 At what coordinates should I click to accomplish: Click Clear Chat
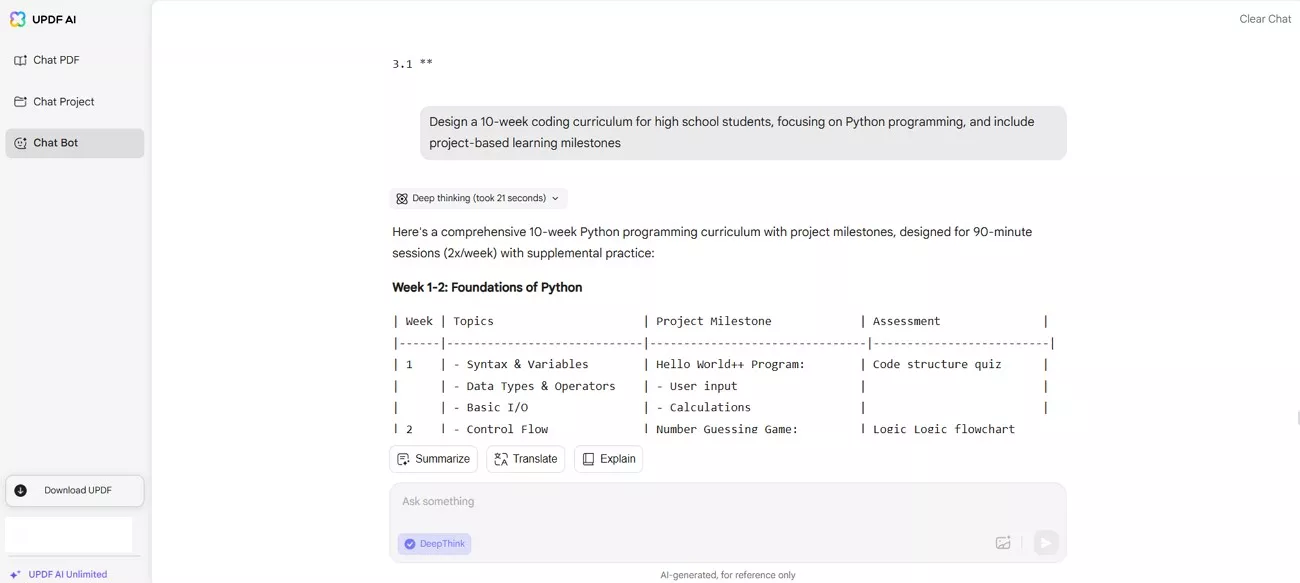tap(1264, 18)
